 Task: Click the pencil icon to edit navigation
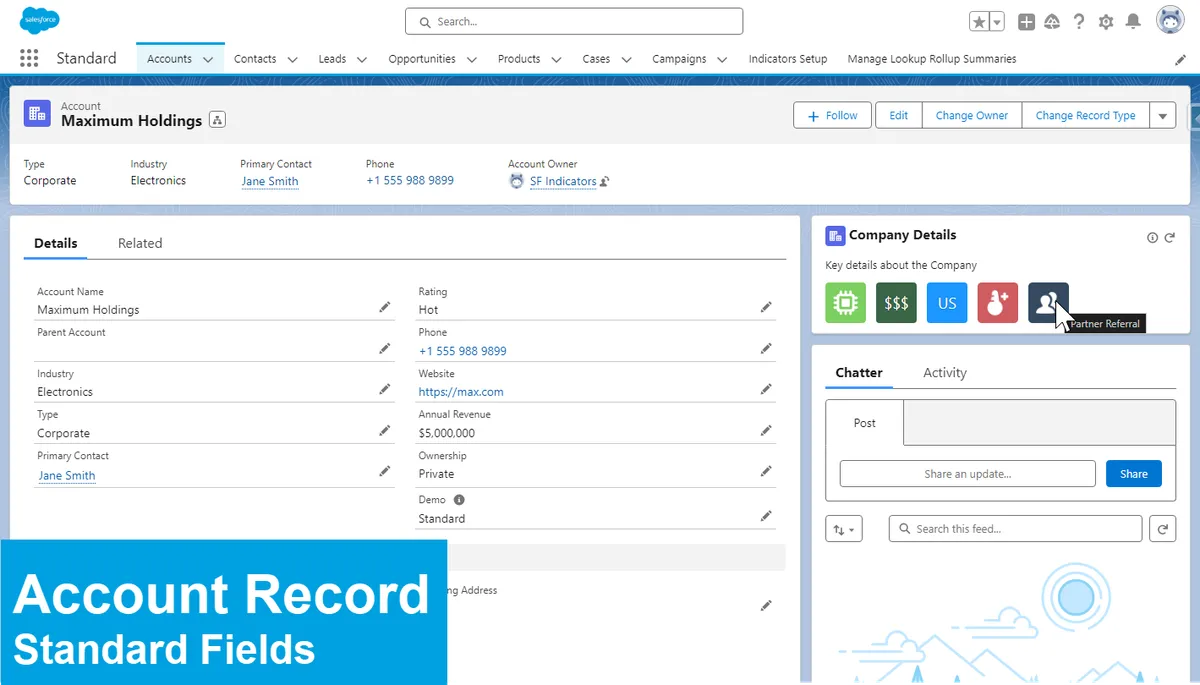click(1180, 60)
